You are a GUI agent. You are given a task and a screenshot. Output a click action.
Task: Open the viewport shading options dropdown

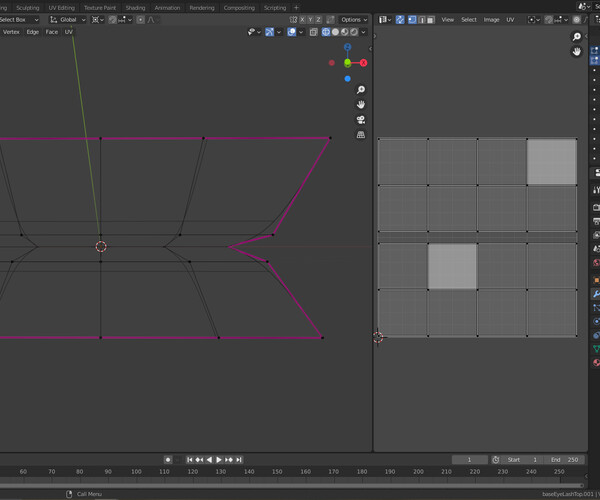tap(363, 32)
